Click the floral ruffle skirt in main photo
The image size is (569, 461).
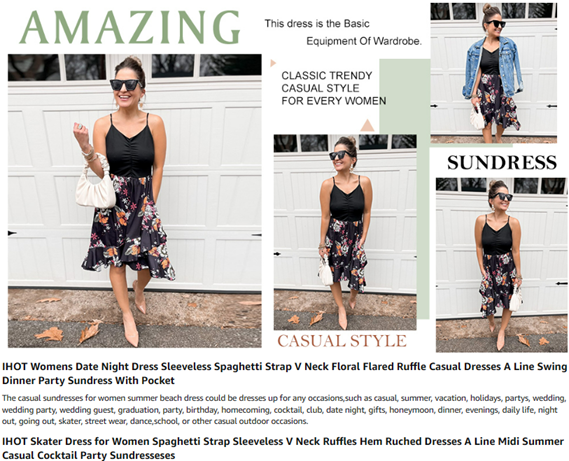click(x=127, y=228)
